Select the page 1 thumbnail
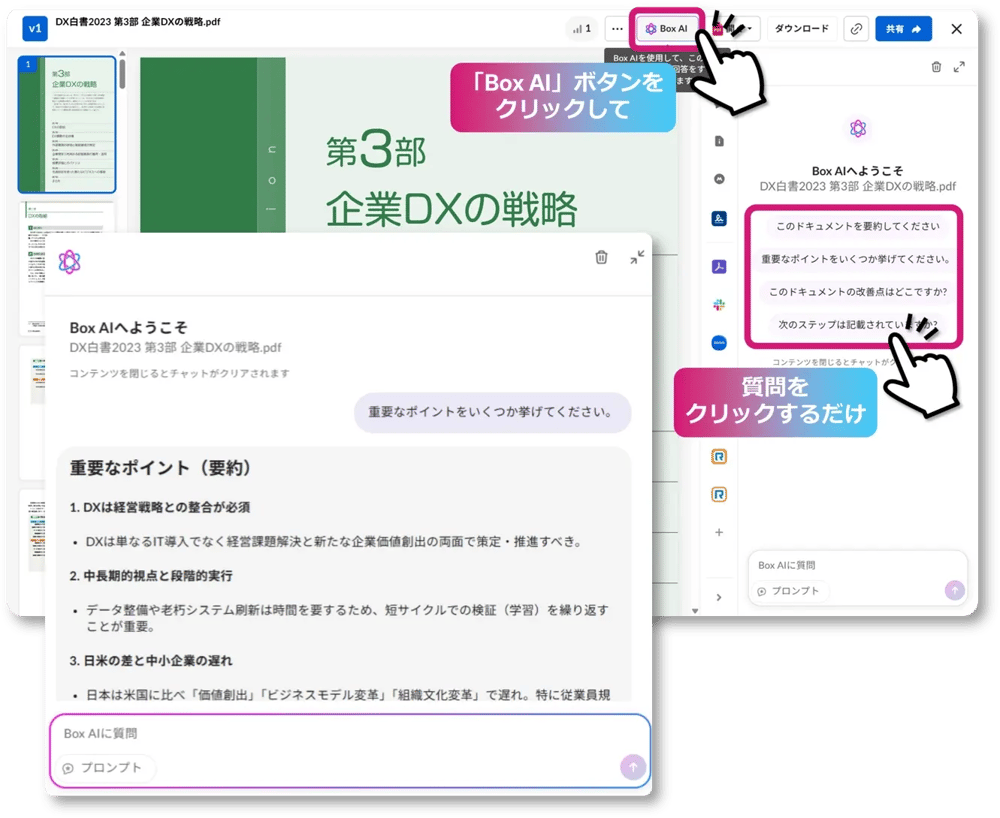 click(x=67, y=124)
